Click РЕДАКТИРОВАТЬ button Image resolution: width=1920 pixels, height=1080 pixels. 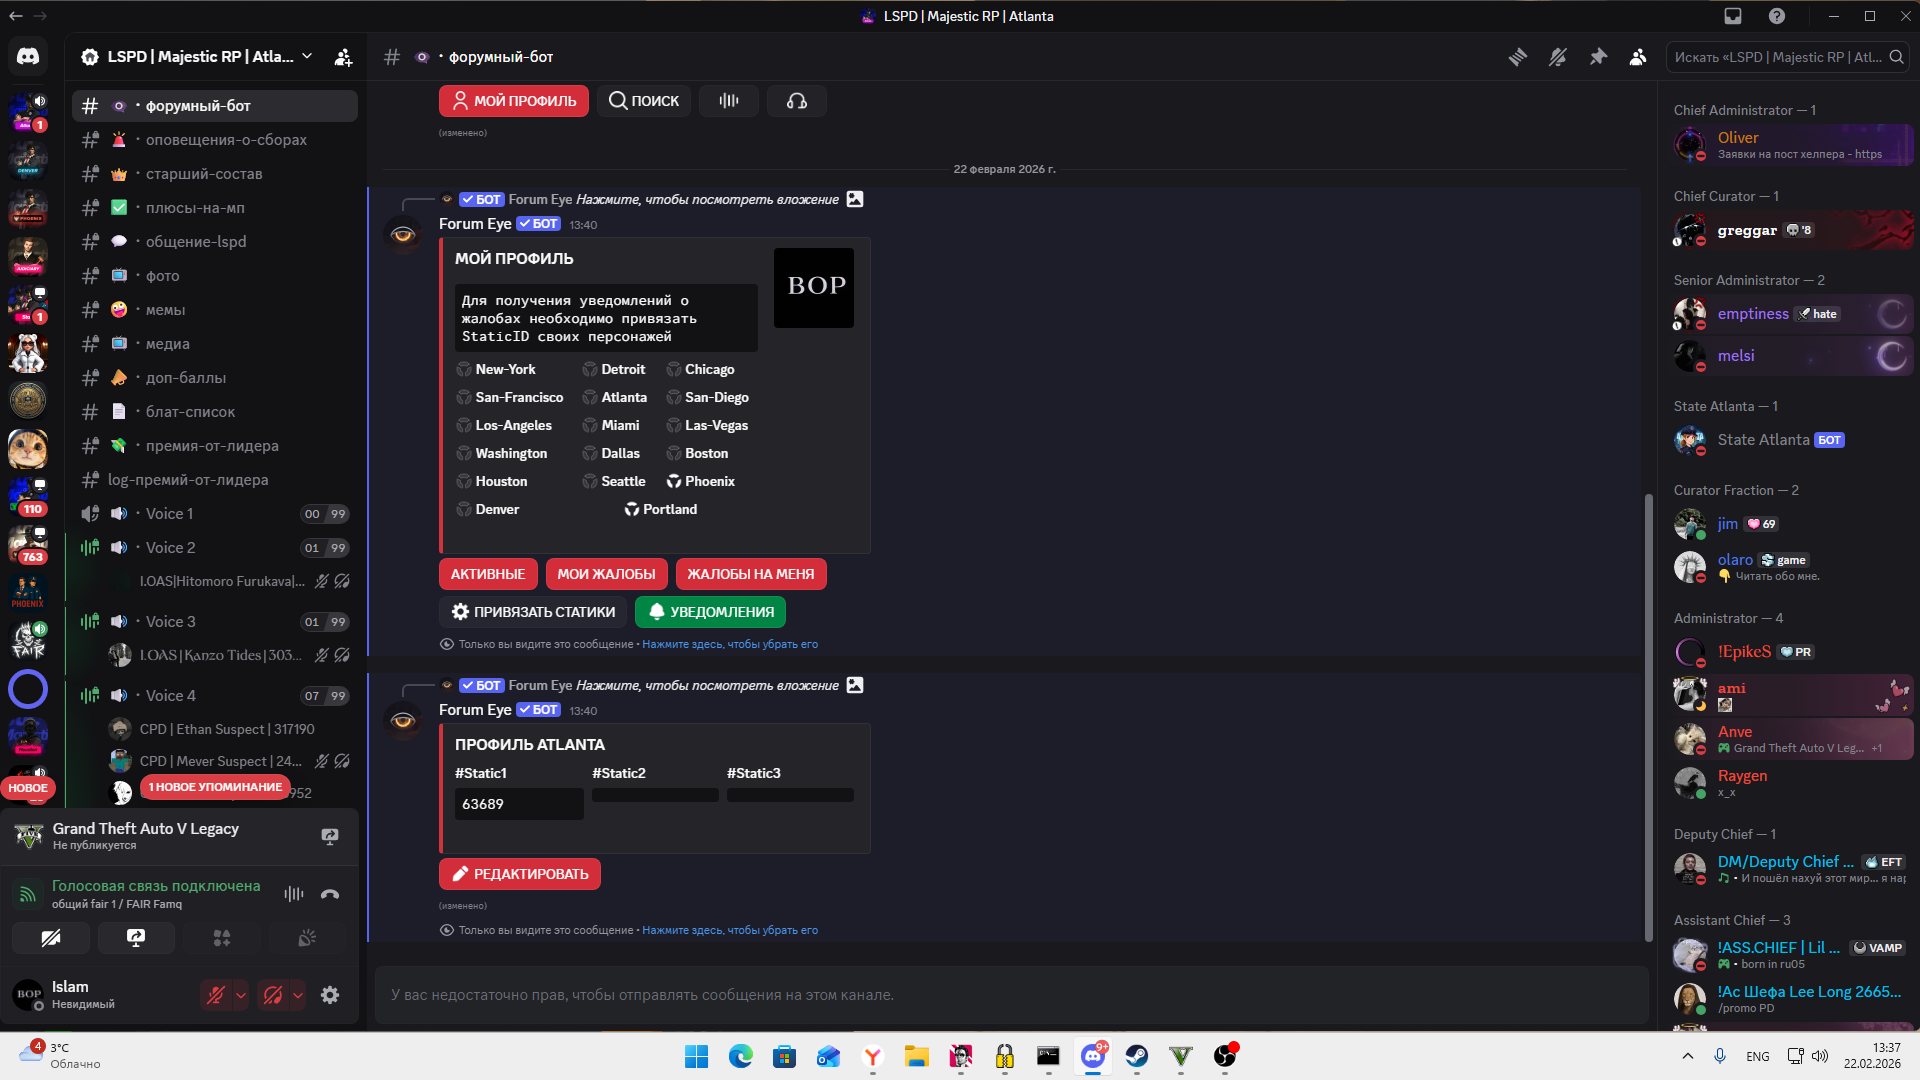[x=520, y=874]
